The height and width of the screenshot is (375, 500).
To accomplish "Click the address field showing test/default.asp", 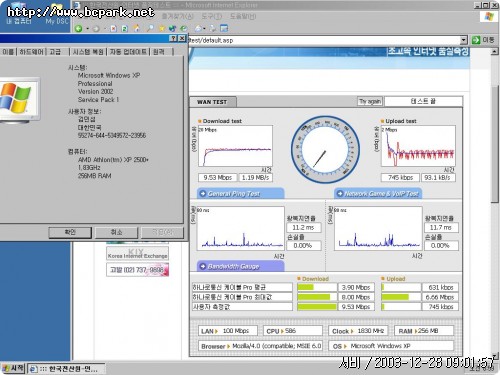I will [x=323, y=40].
